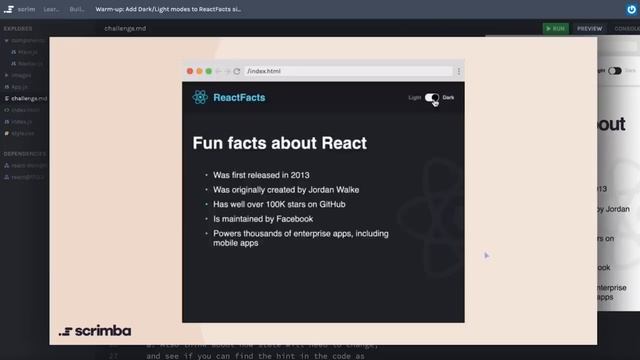Screen dimensions: 640x360
Task: Click the first package under DEPENDENCIES
Action: (x=29, y=165)
